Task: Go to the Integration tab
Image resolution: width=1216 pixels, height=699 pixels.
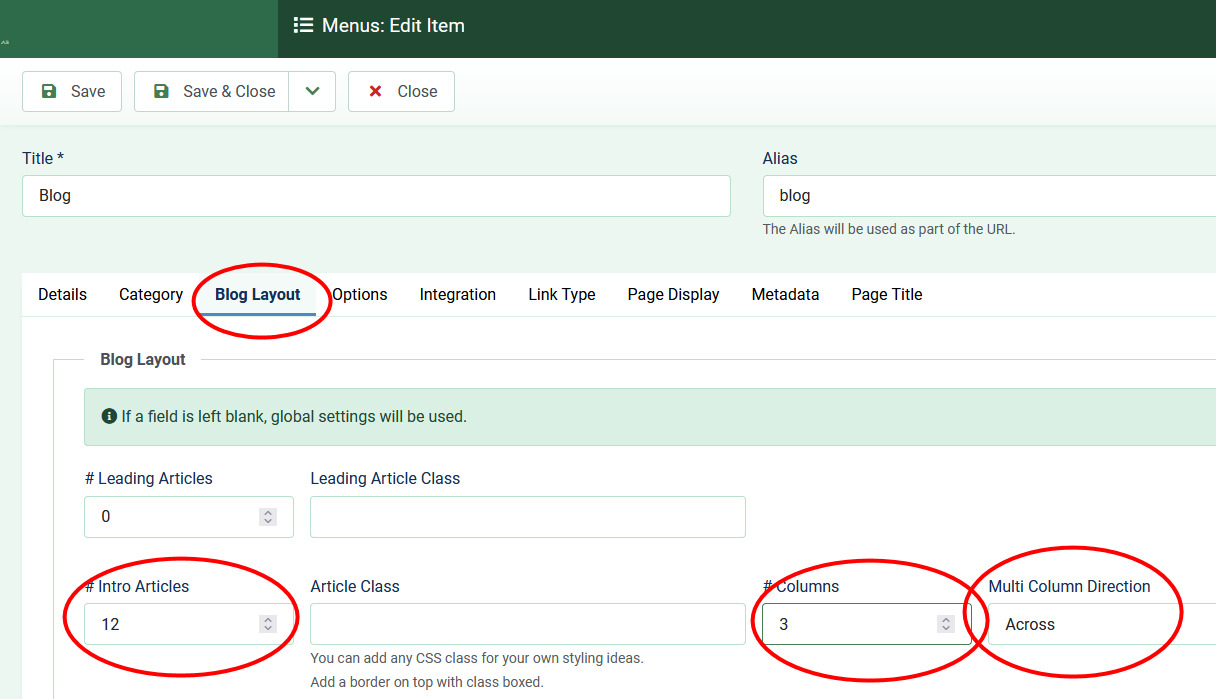Action: pyautogui.click(x=457, y=295)
